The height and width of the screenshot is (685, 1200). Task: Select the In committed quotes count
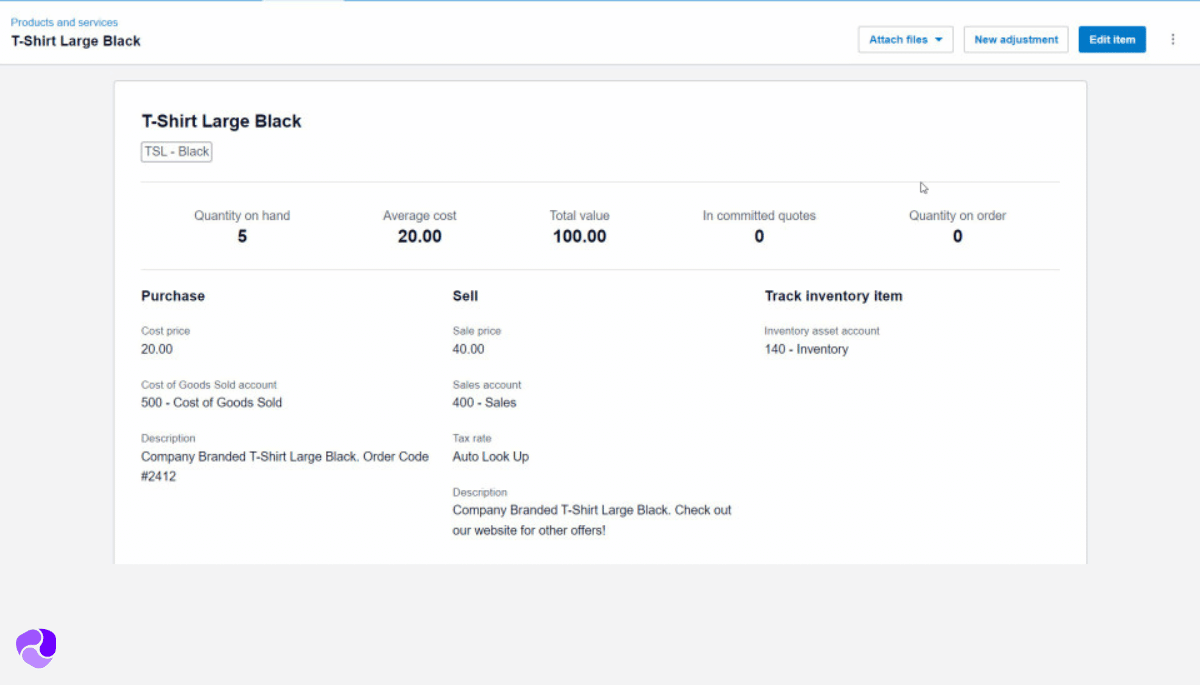(759, 237)
